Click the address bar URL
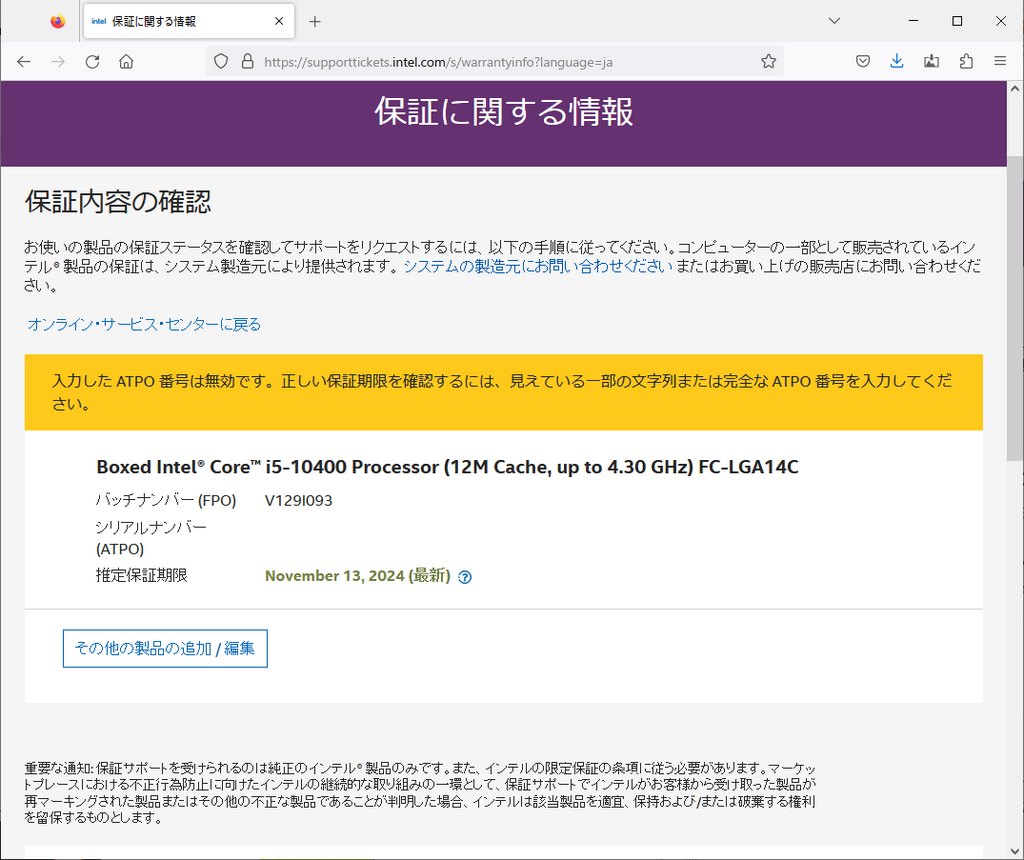This screenshot has width=1024, height=860. (438, 63)
